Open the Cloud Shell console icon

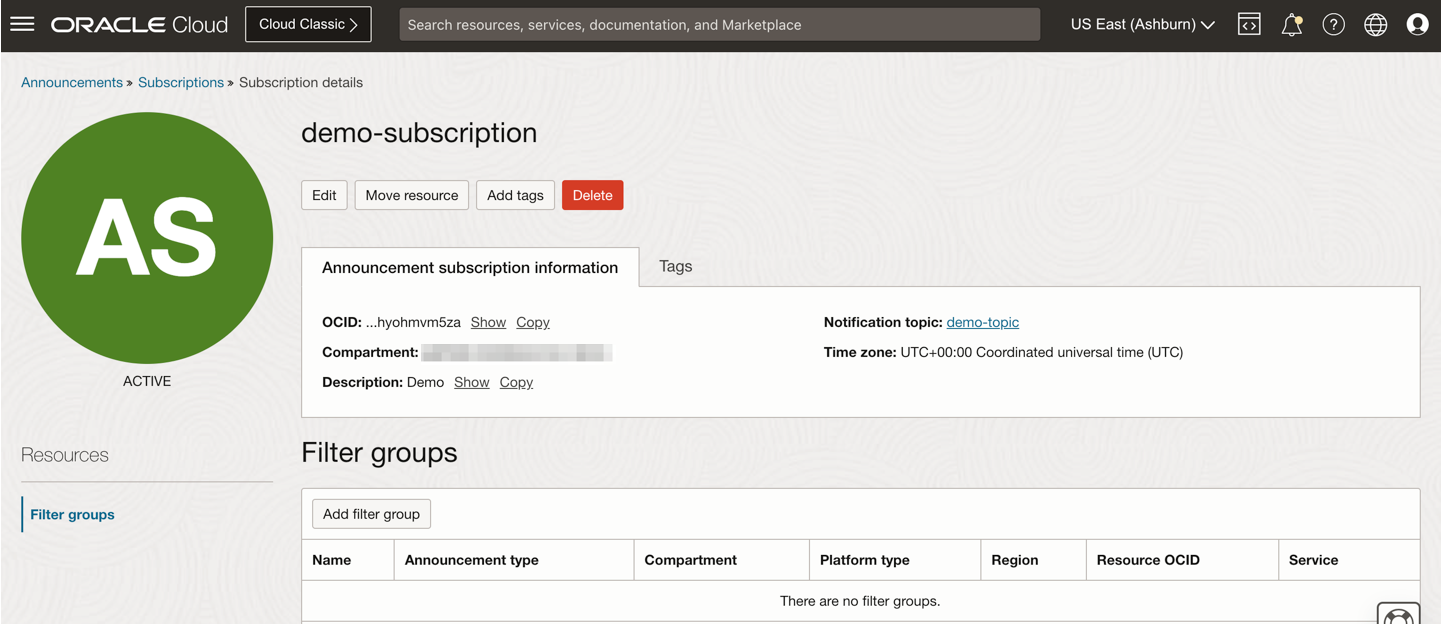pos(1248,23)
